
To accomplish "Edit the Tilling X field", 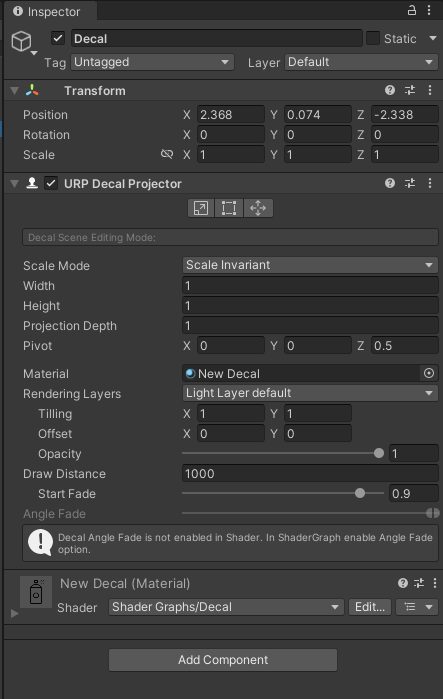I will 230,413.
